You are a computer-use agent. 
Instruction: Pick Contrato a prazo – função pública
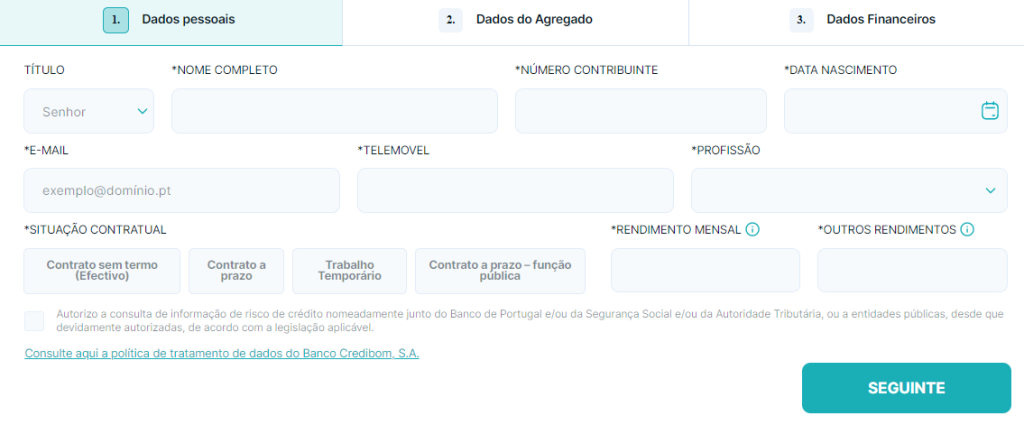tap(500, 271)
